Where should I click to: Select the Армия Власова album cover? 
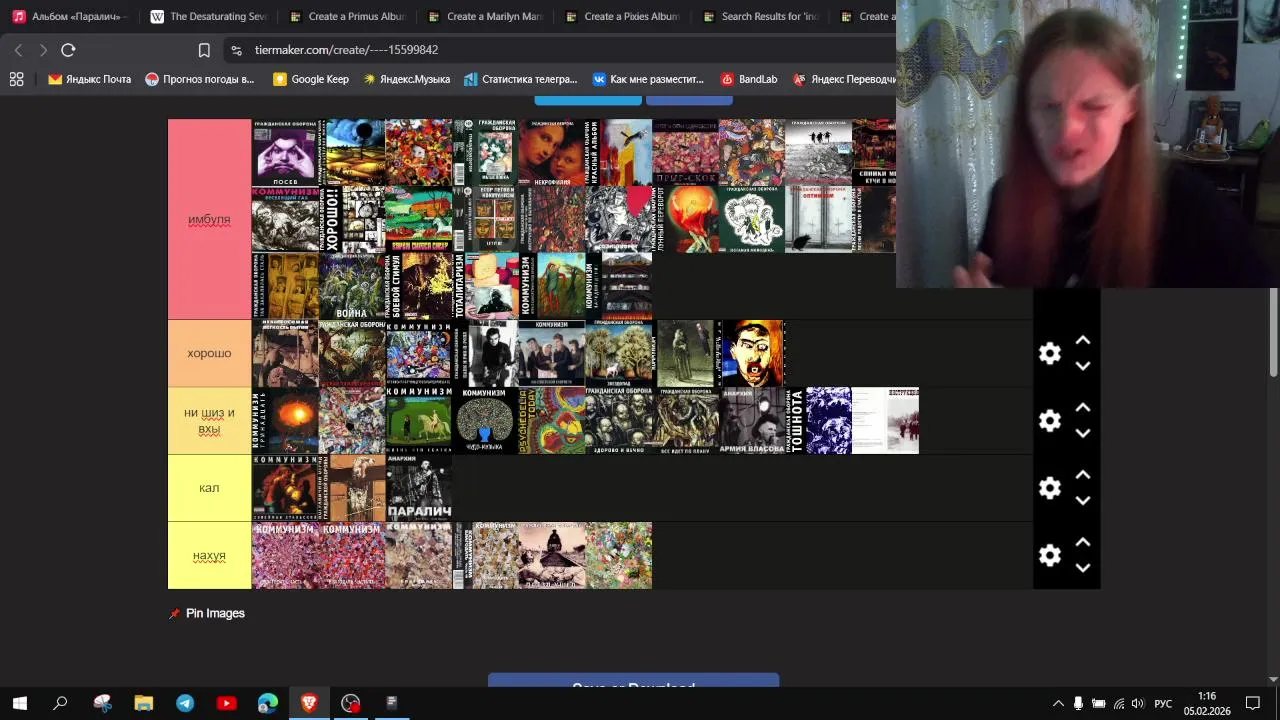click(x=752, y=421)
